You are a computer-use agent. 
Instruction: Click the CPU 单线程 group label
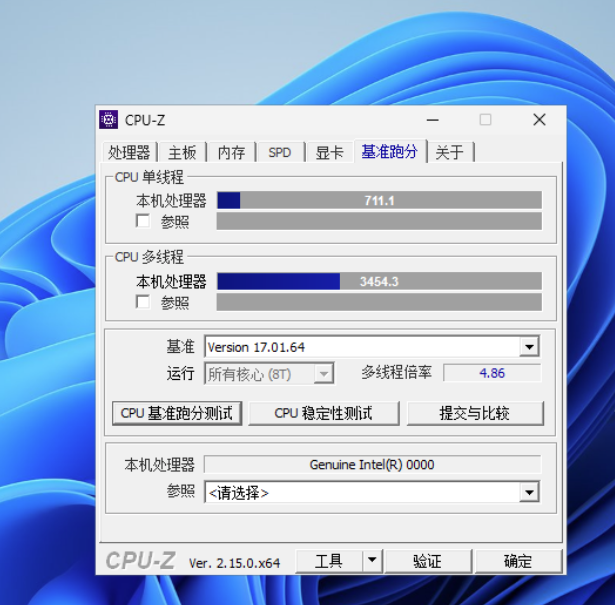pos(149,177)
